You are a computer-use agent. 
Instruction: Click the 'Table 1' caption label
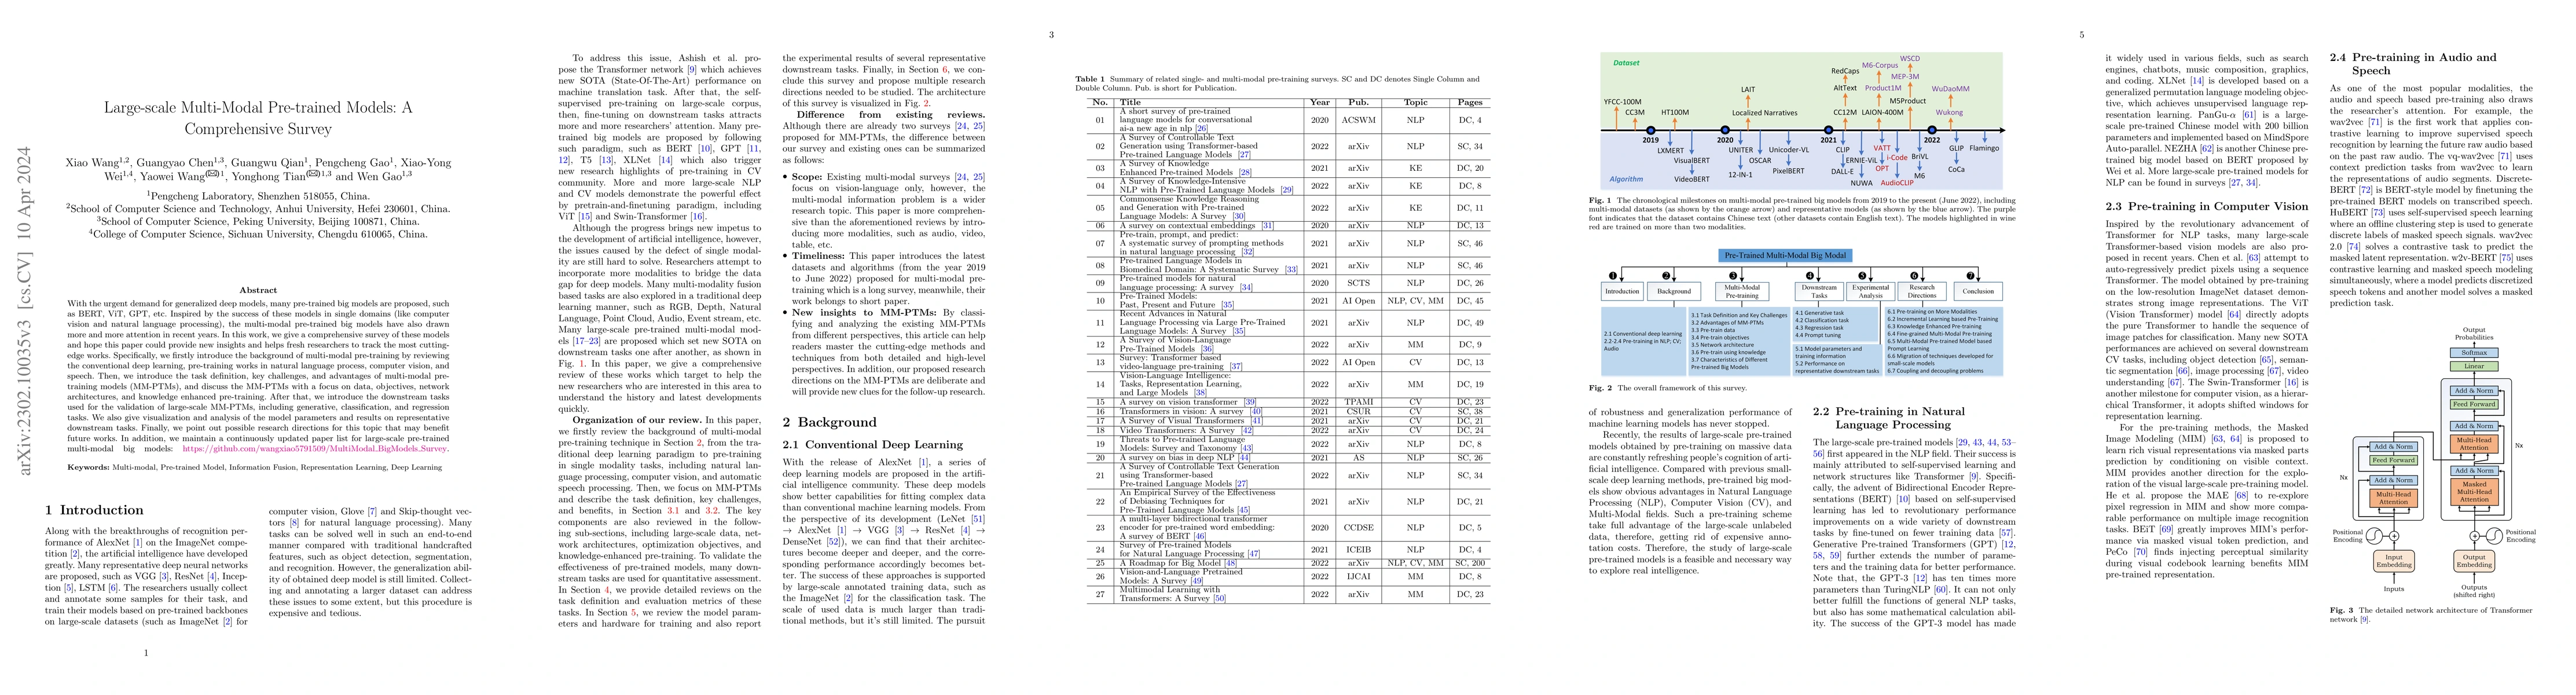[1090, 79]
